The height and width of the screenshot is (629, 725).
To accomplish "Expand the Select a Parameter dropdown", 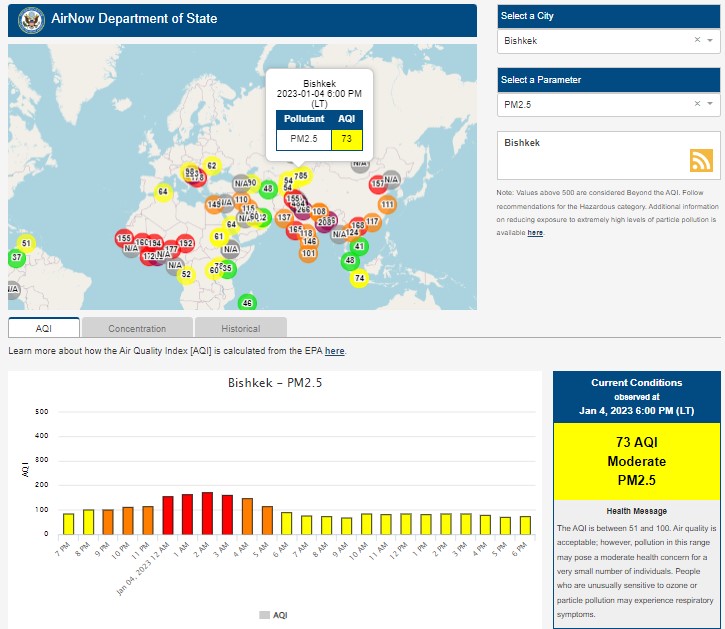I will click(710, 104).
